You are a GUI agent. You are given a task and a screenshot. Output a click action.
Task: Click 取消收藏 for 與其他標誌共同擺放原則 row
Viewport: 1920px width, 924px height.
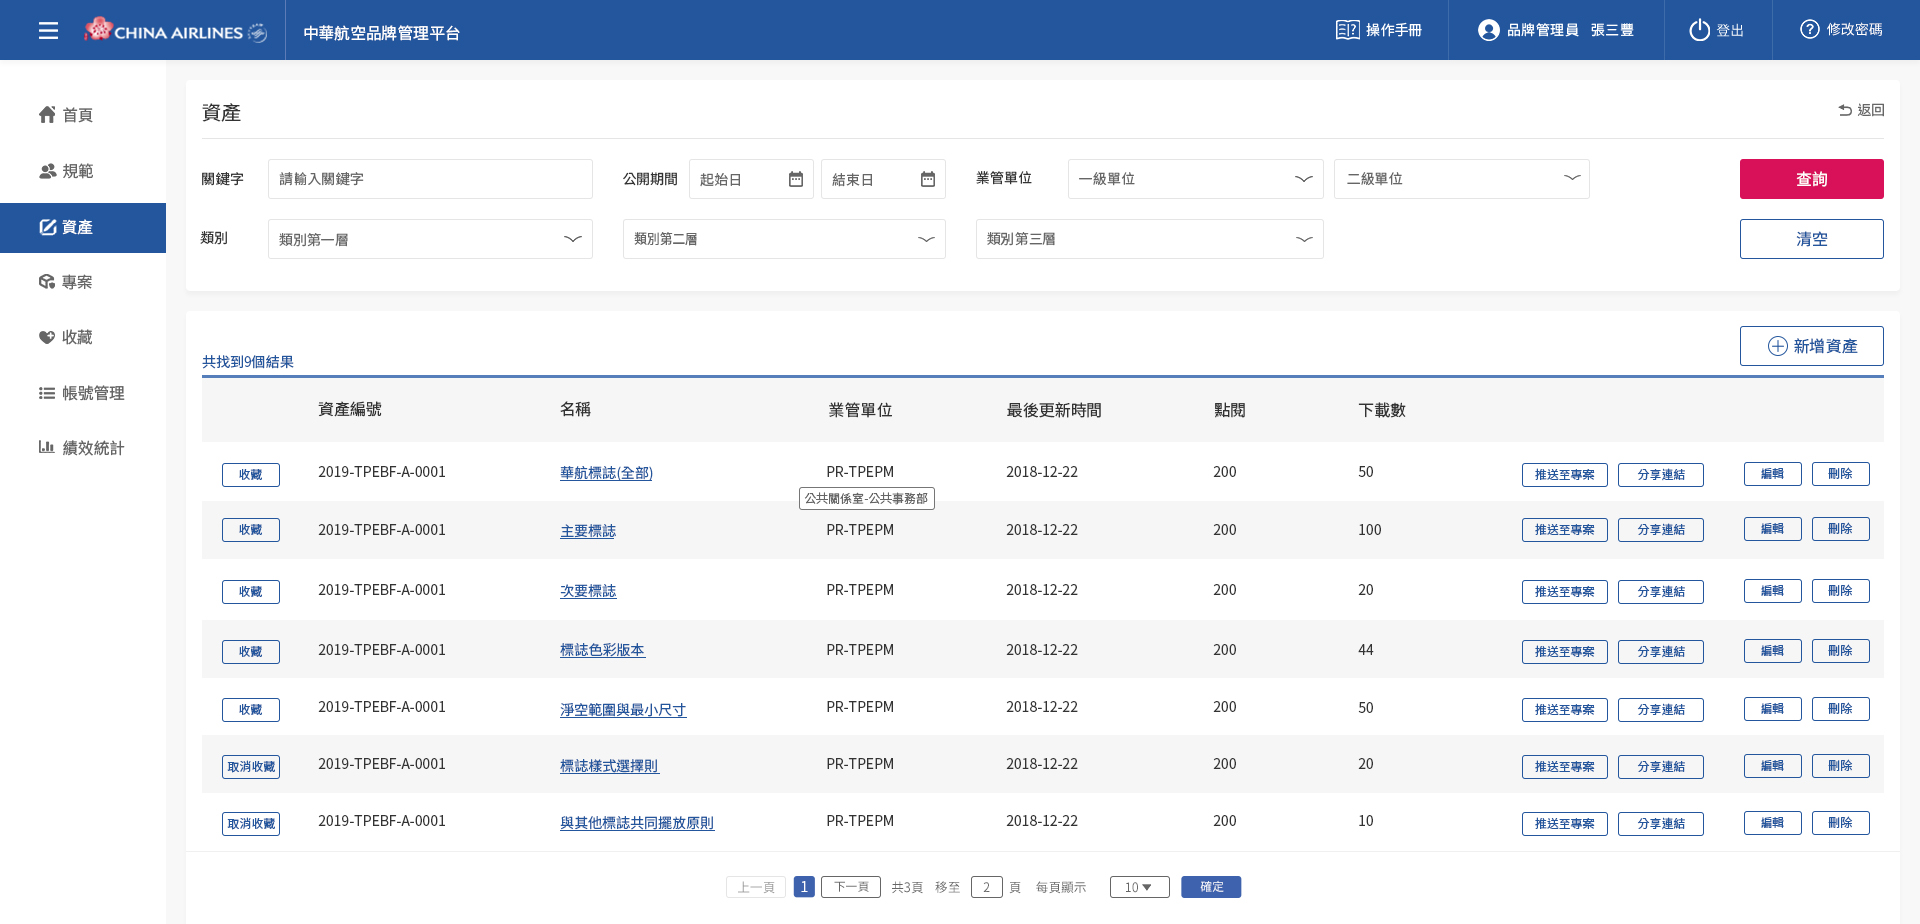point(250,824)
